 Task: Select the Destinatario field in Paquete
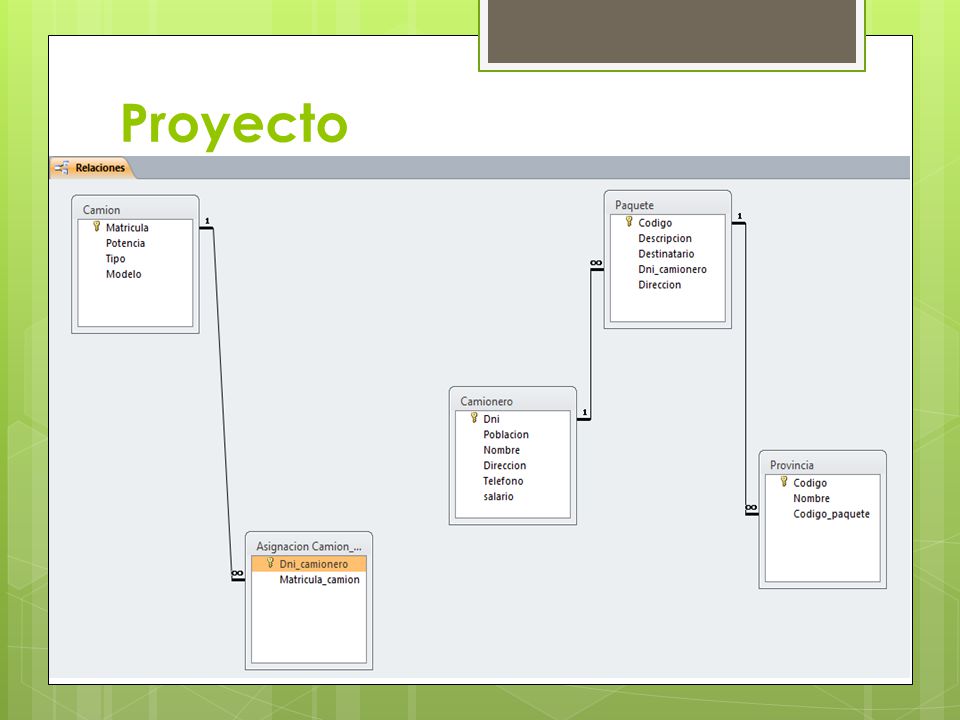667,253
